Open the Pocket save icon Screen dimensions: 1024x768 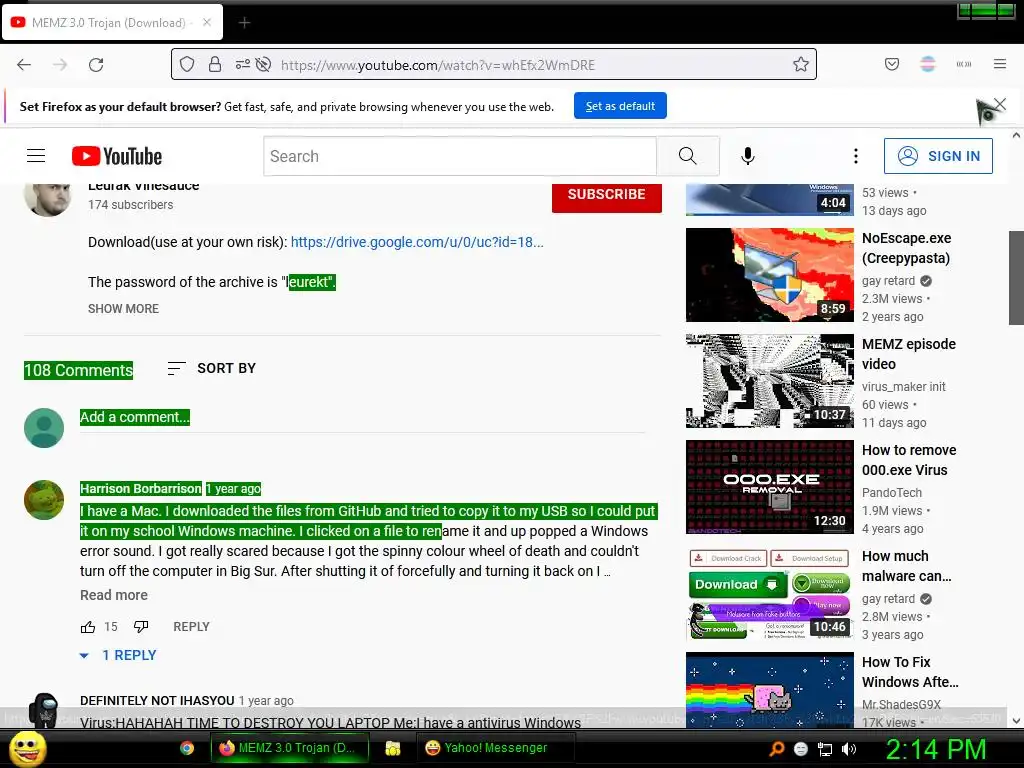[892, 64]
